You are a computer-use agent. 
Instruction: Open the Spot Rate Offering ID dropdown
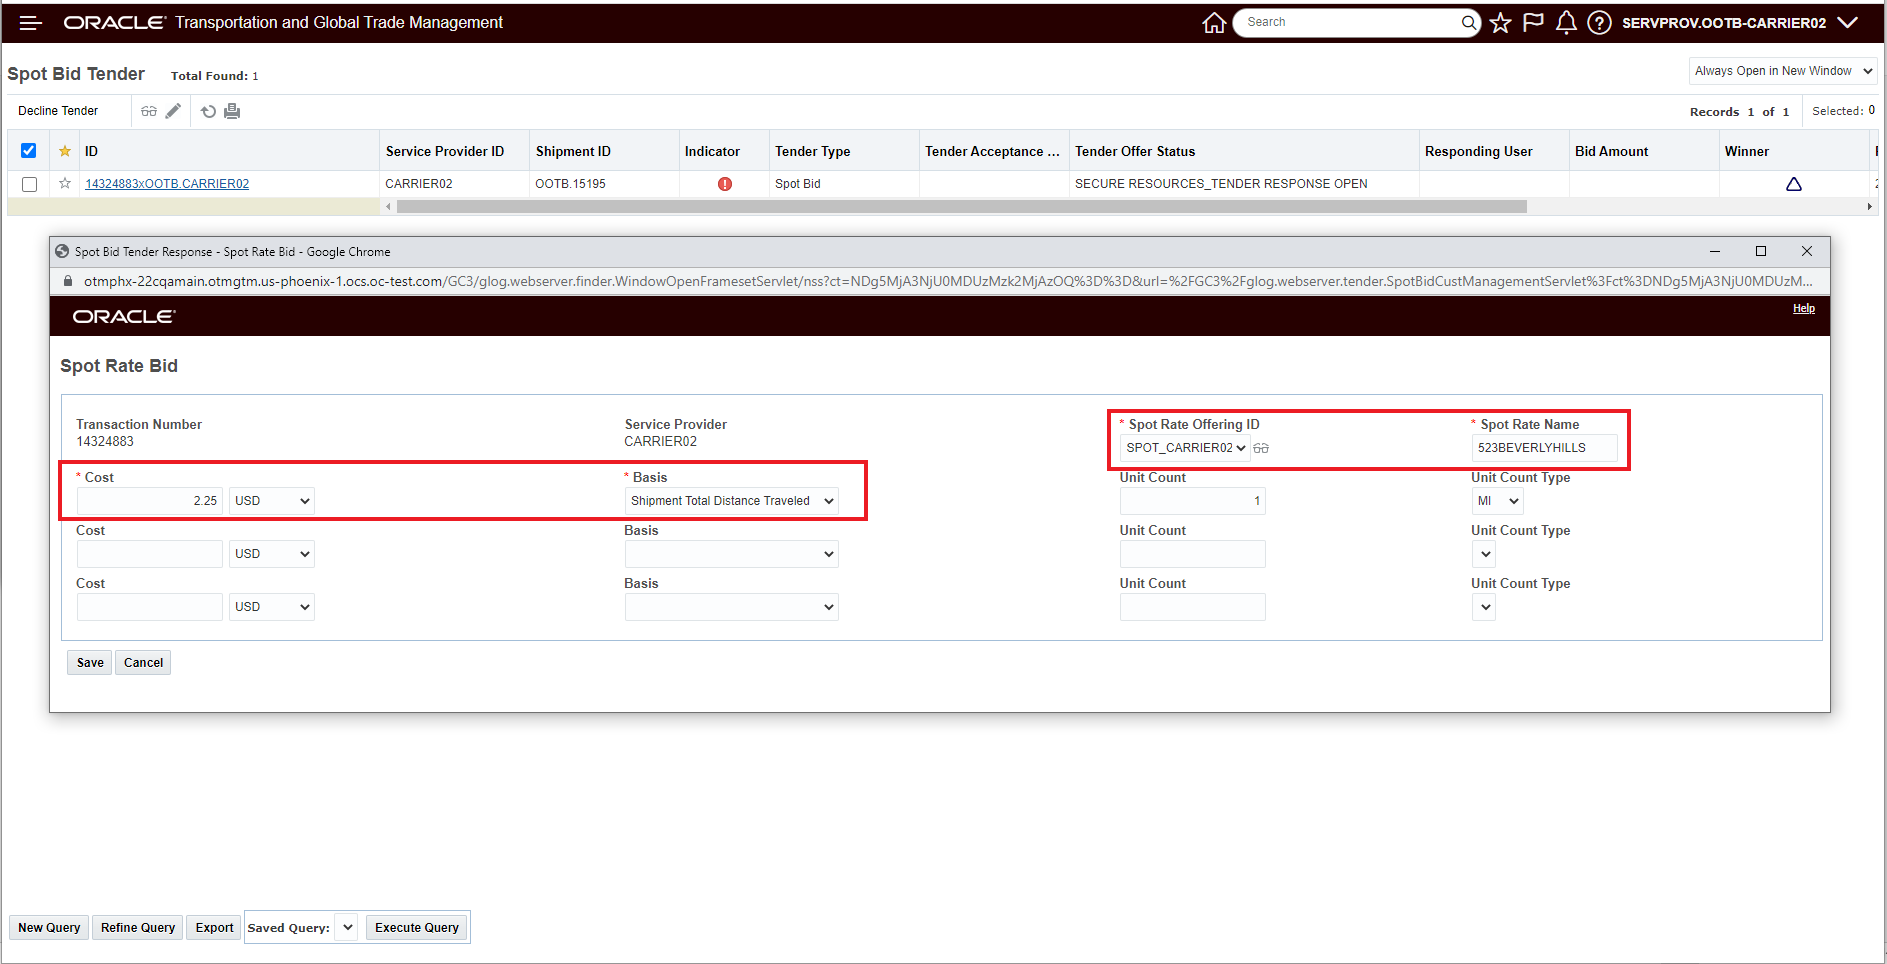pyautogui.click(x=1185, y=448)
